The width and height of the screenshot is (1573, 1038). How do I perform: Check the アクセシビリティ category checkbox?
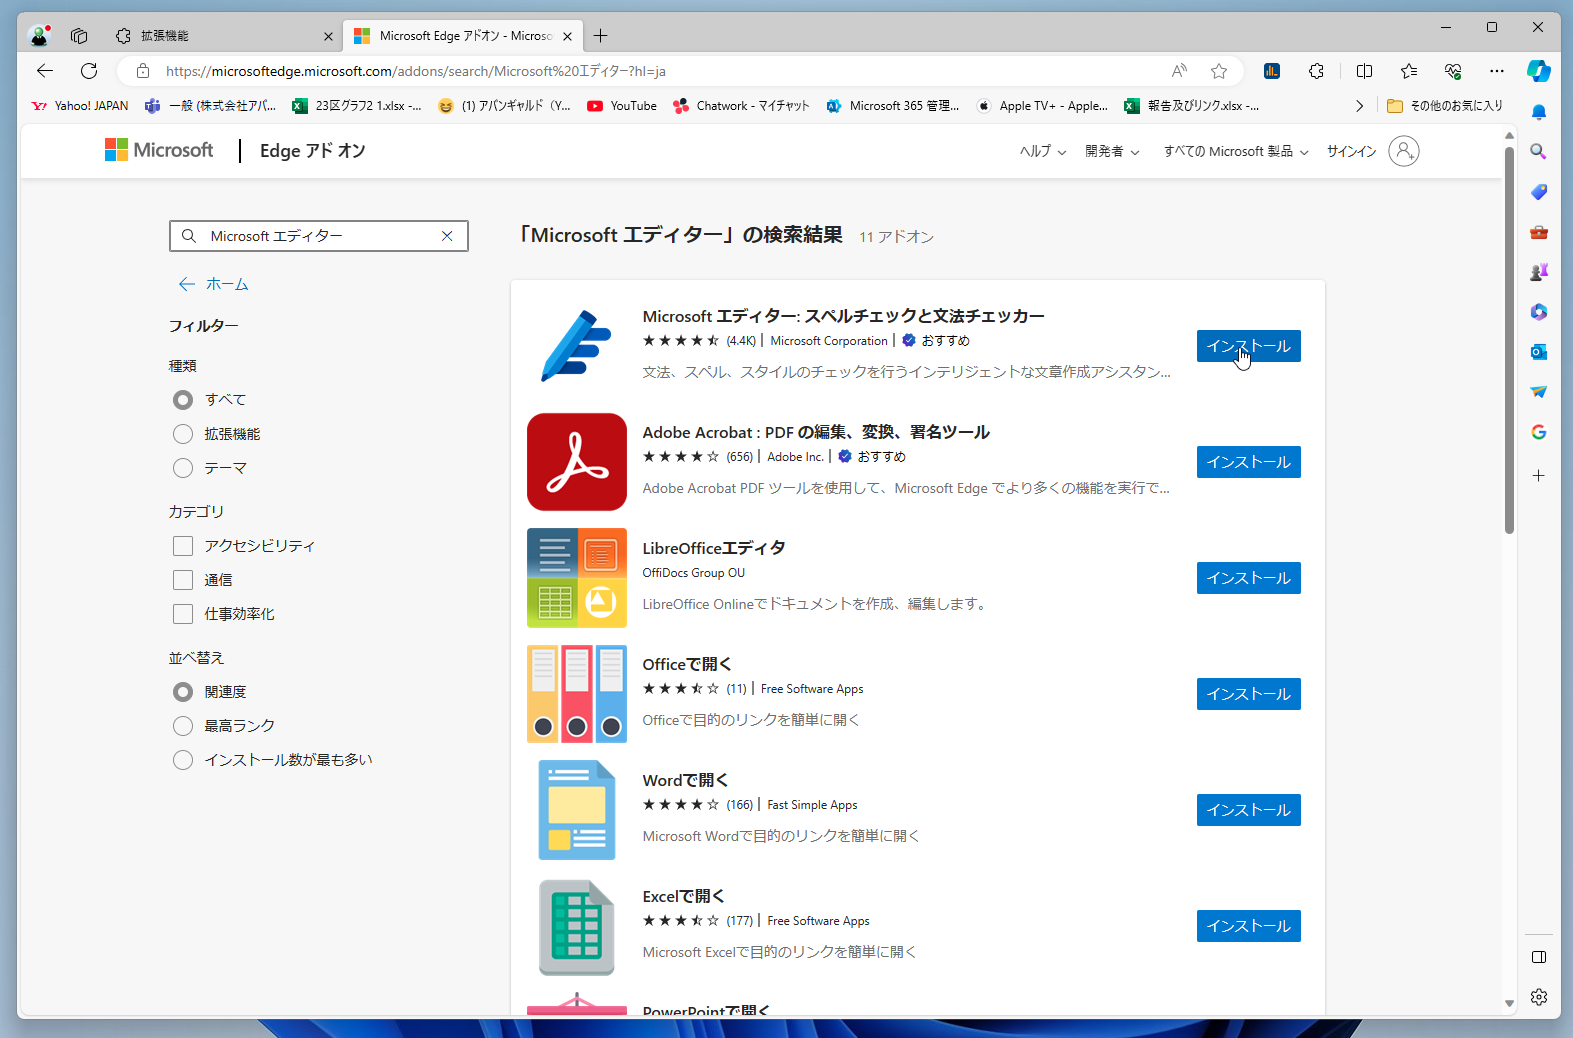point(183,546)
